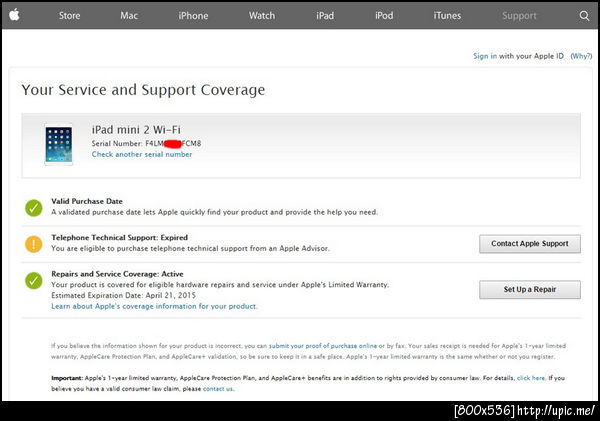Click the 'click here' consumer law link
This screenshot has width=600, height=421.
click(x=531, y=378)
